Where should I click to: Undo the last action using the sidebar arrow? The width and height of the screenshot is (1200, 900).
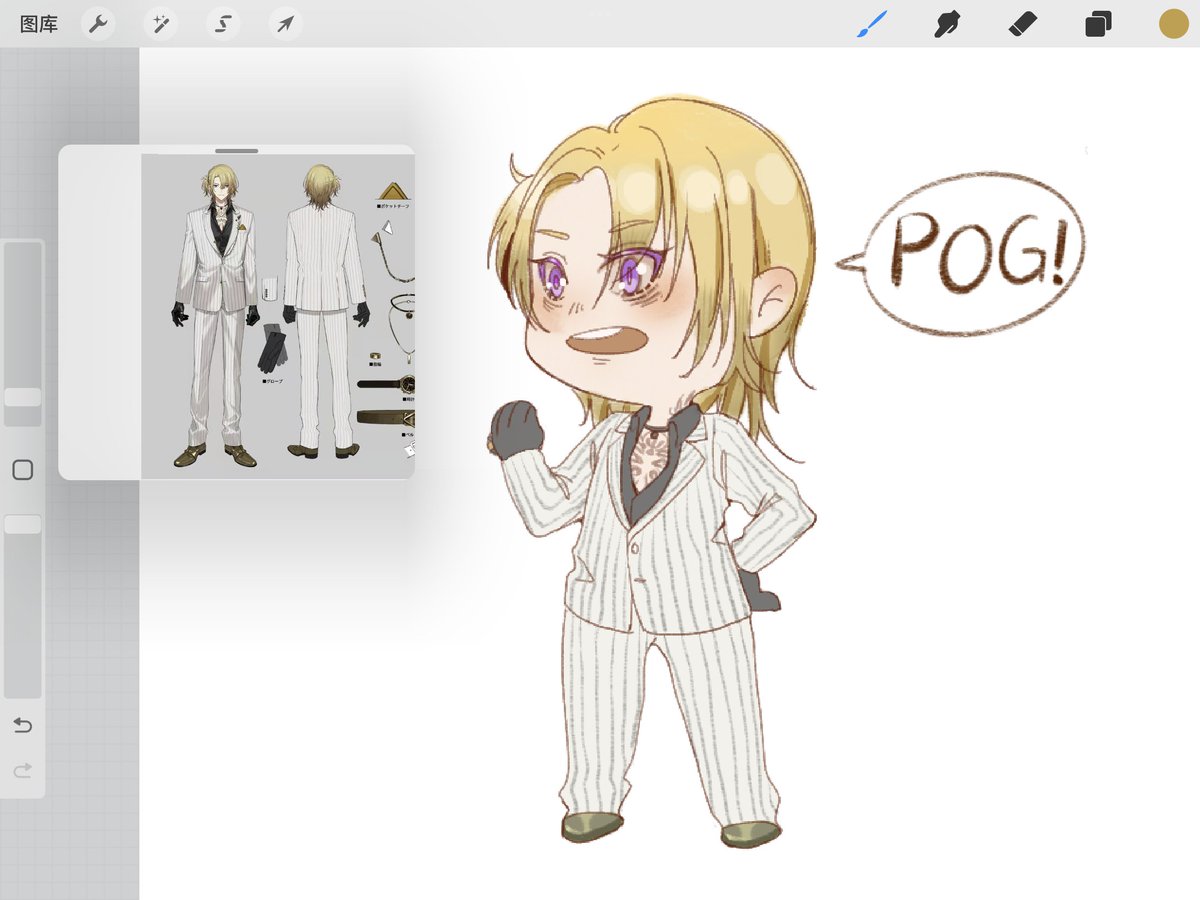pyautogui.click(x=22, y=724)
